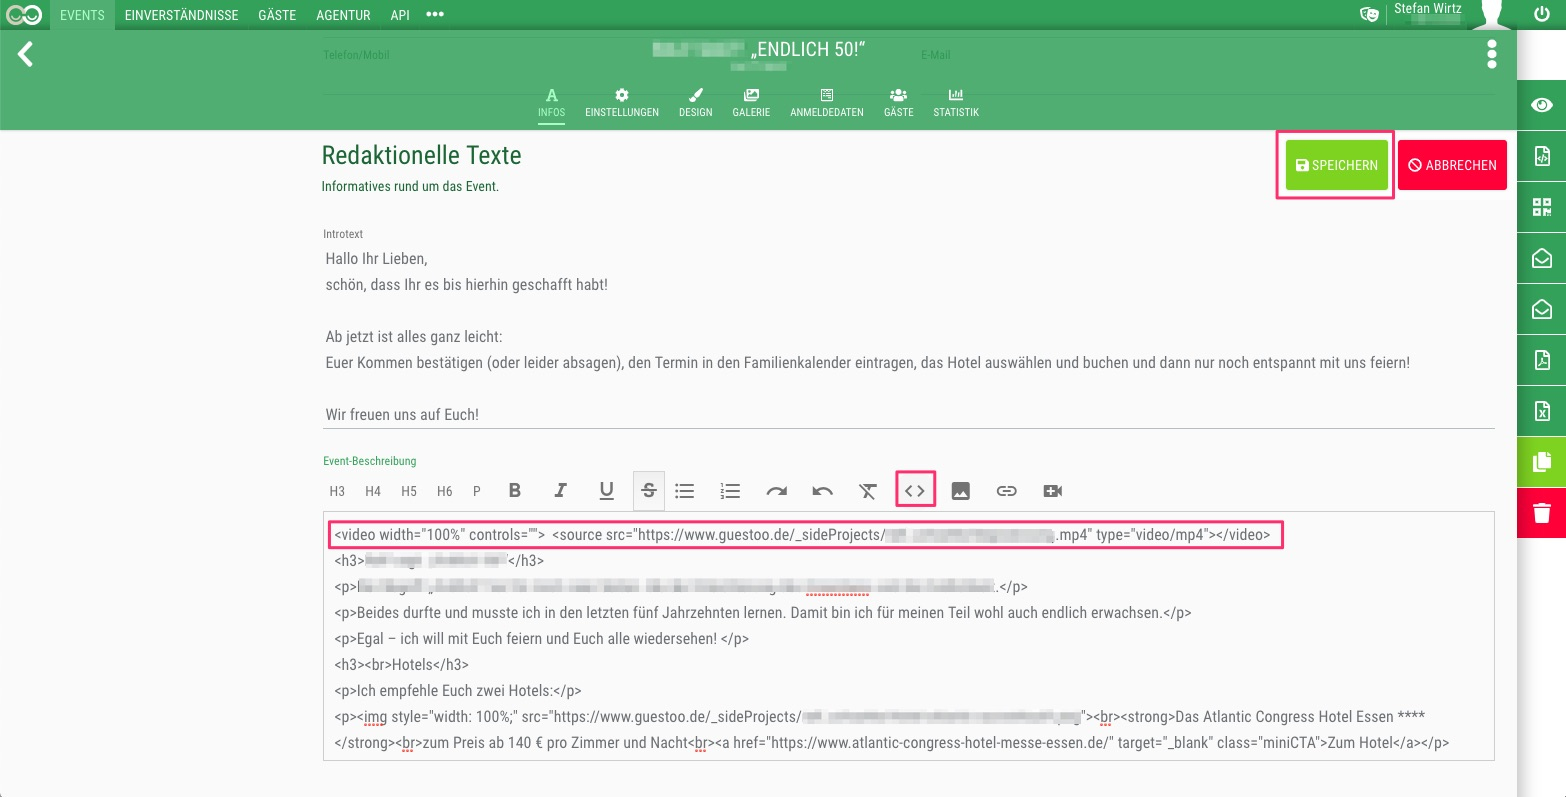Image resolution: width=1566 pixels, height=797 pixels.
Task: Apply H3 heading style
Action: coord(337,491)
